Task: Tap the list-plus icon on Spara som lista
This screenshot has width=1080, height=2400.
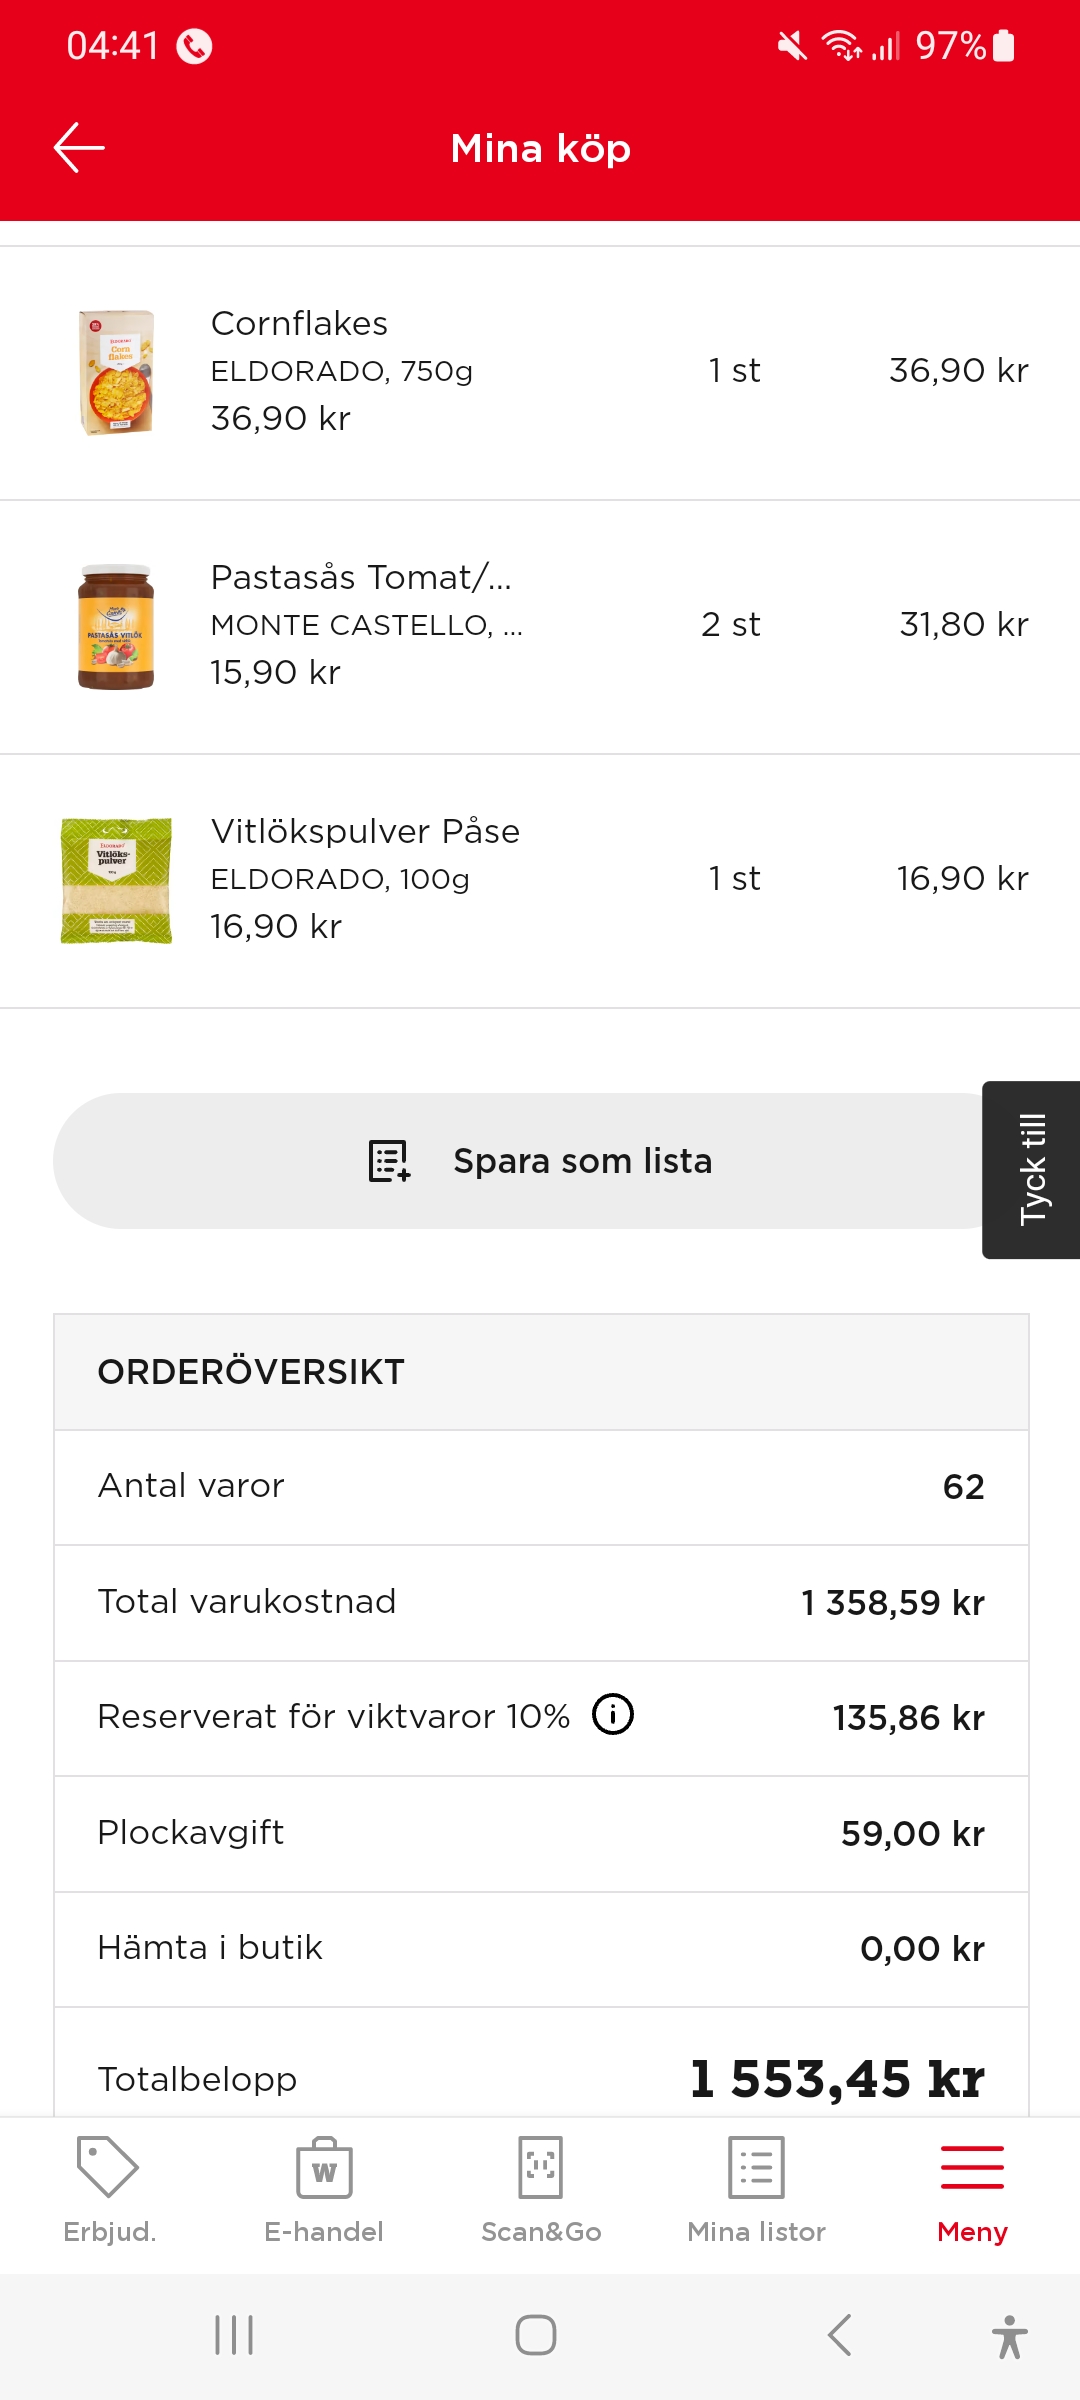Action: (390, 1161)
